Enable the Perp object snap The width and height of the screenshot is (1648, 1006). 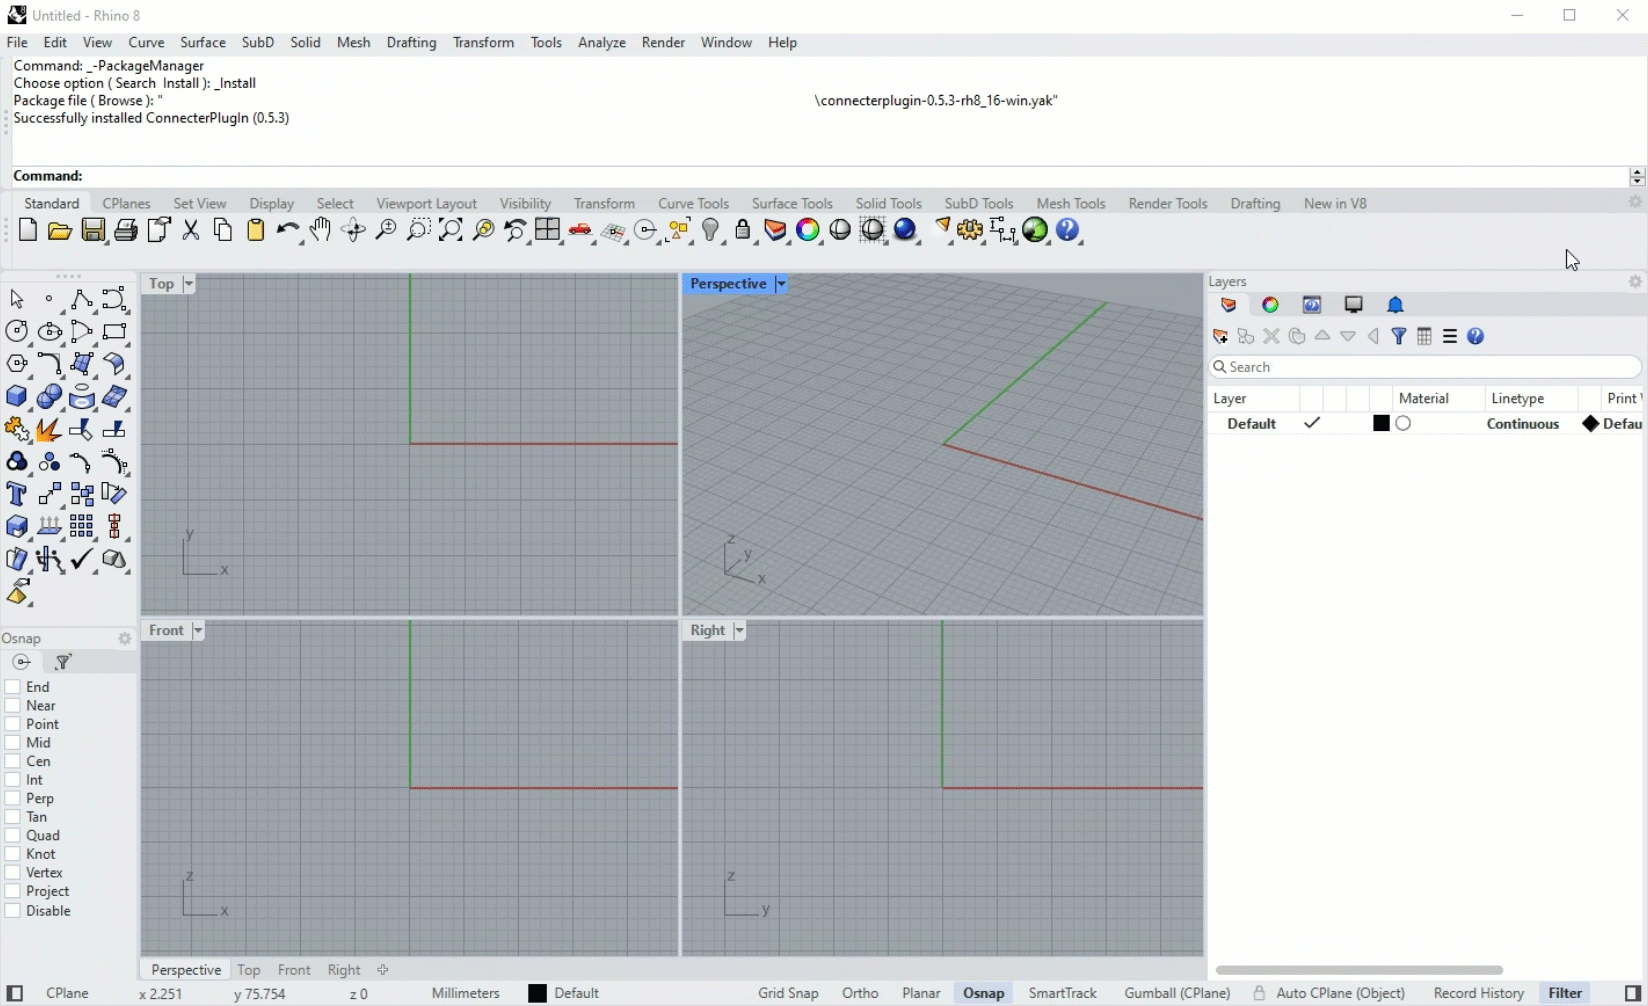(x=13, y=799)
